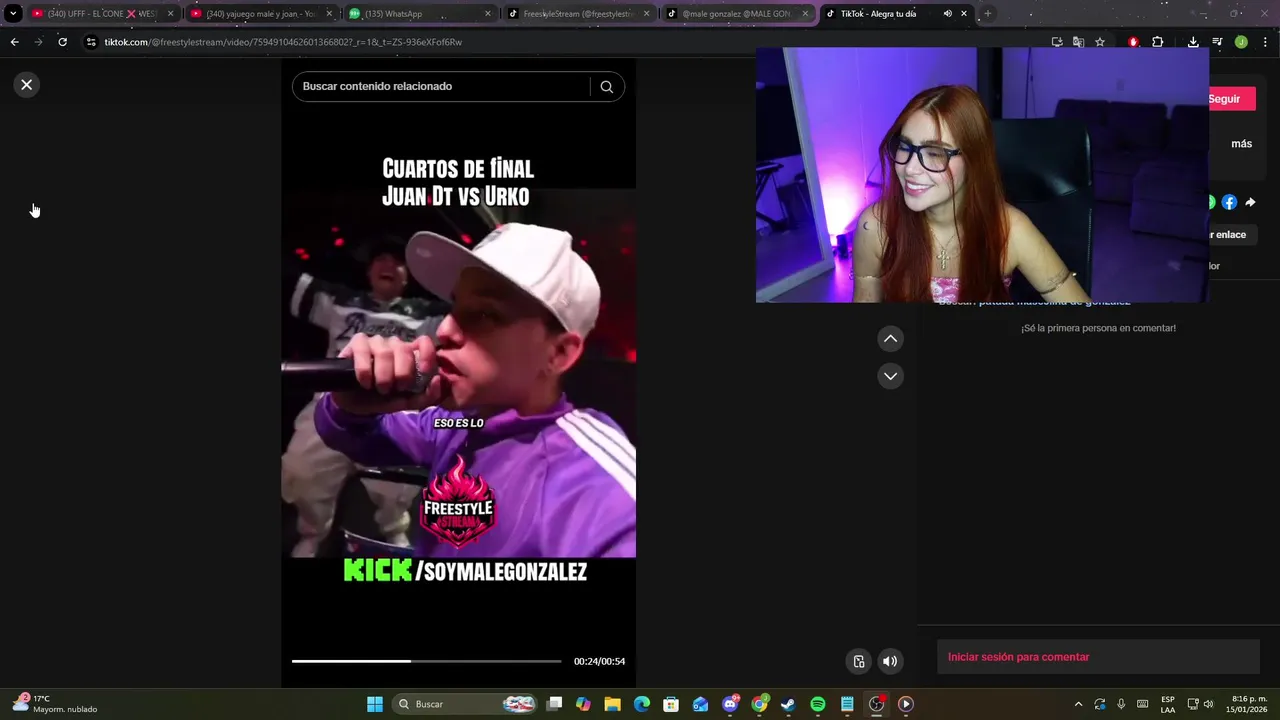Open Google Chrome taskbar icon
Image resolution: width=1280 pixels, height=720 pixels.
pos(760,704)
